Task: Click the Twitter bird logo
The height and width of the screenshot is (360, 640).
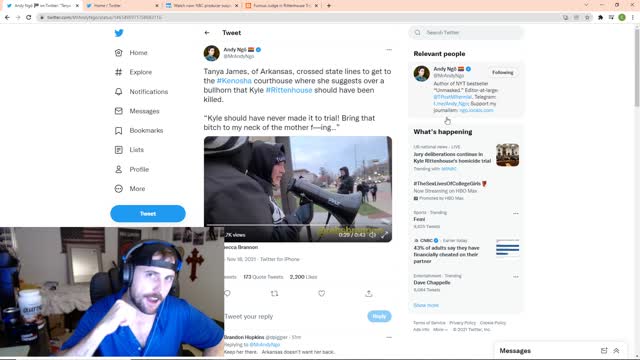Action: pos(119,33)
